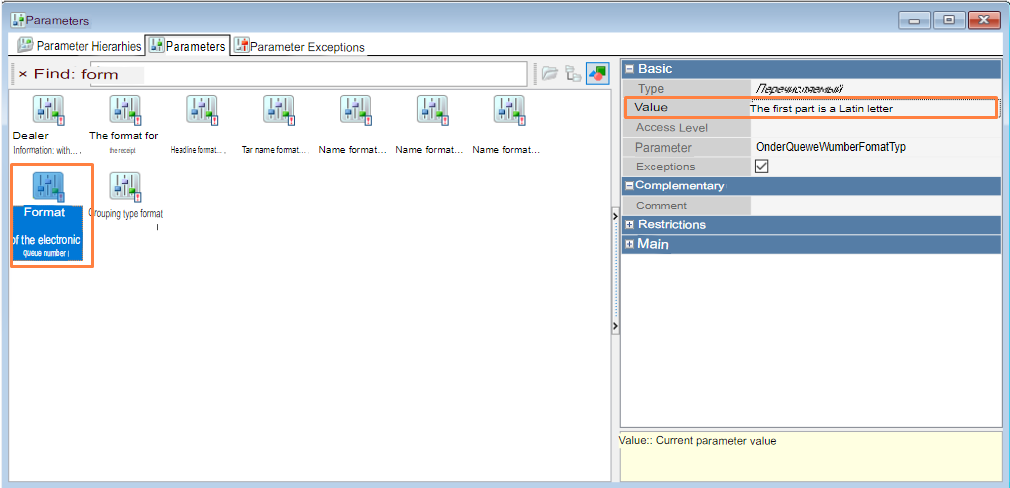This screenshot has width=1010, height=488.
Task: Uncheck the Exceptions checkbox
Action: click(x=762, y=166)
